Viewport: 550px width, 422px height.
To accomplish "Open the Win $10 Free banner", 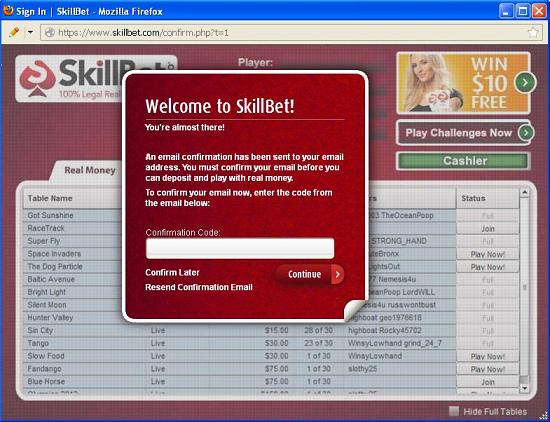I will pyautogui.click(x=463, y=83).
